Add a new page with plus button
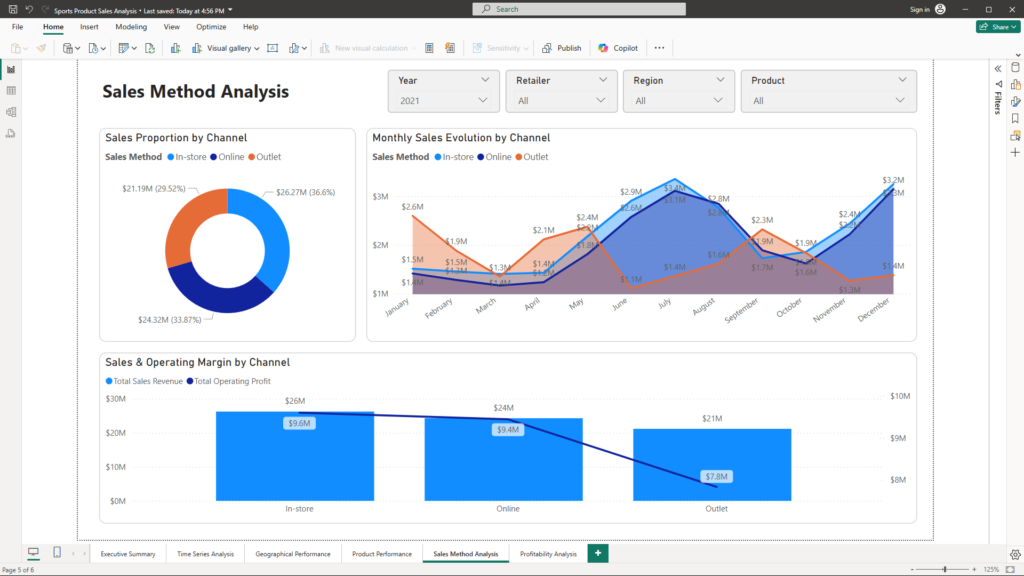Screen dimensions: 1024x576 598,553
